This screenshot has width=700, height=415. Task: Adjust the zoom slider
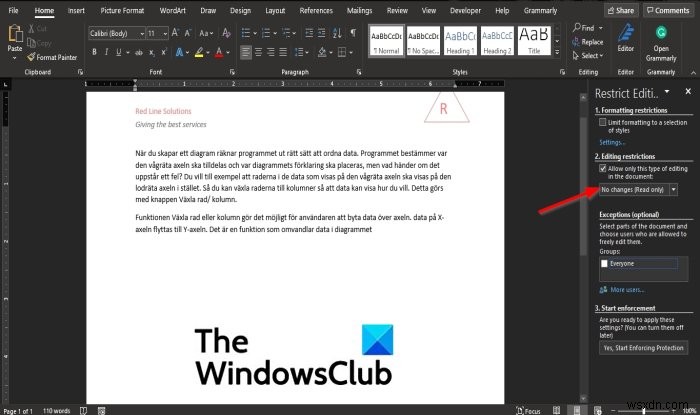[643, 411]
